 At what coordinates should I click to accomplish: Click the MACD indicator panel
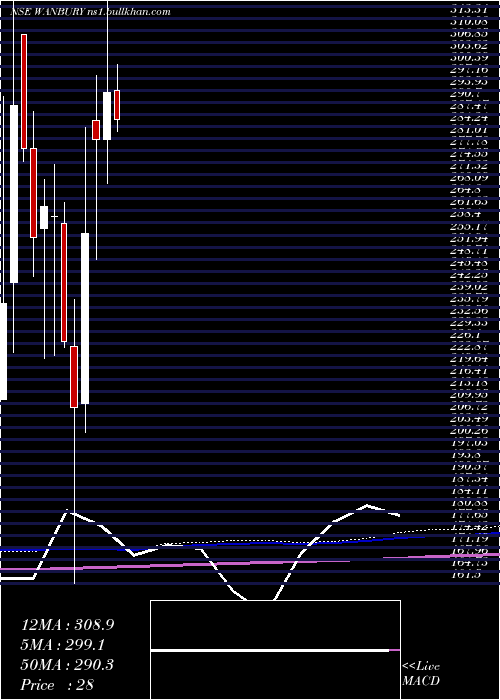[x=275, y=650]
